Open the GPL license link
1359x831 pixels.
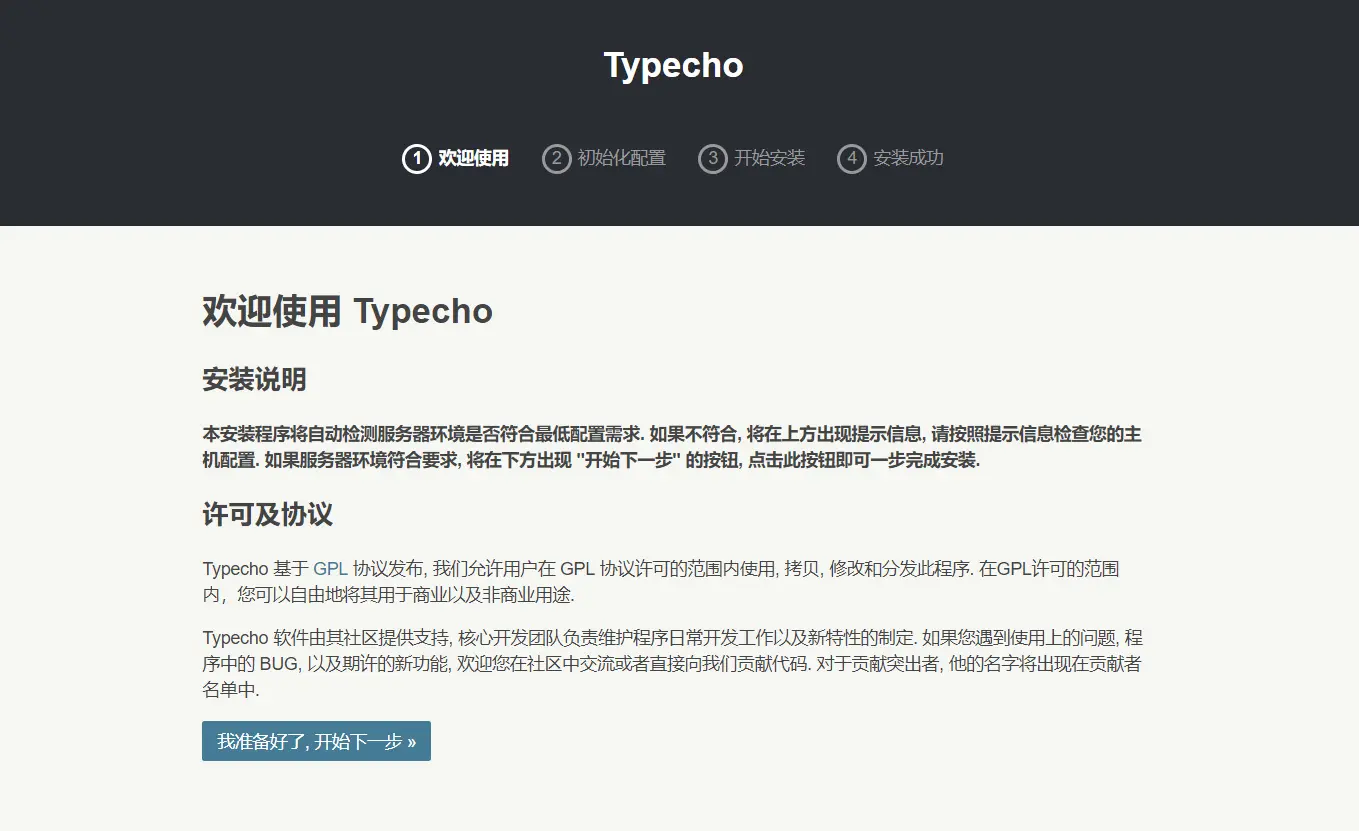(330, 569)
